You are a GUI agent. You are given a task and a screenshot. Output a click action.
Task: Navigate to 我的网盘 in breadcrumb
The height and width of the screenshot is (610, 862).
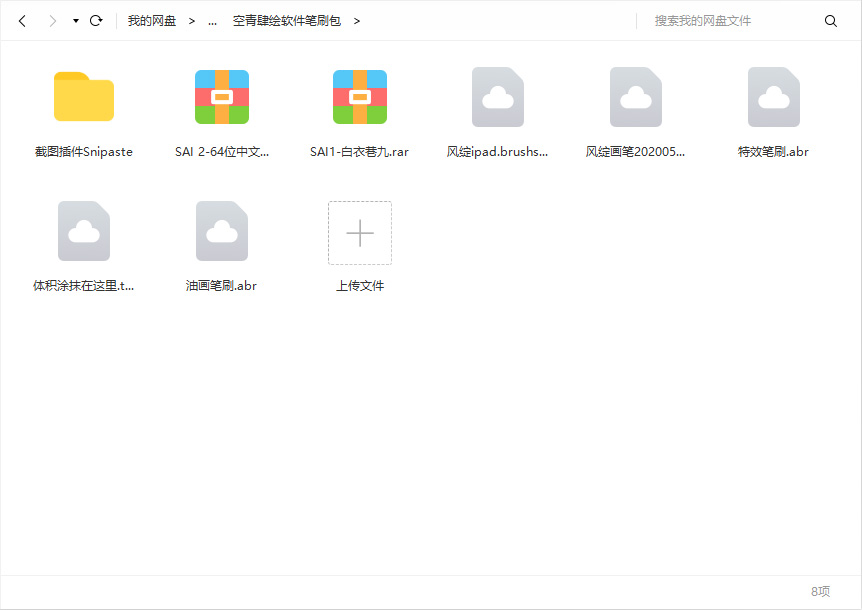pos(152,21)
